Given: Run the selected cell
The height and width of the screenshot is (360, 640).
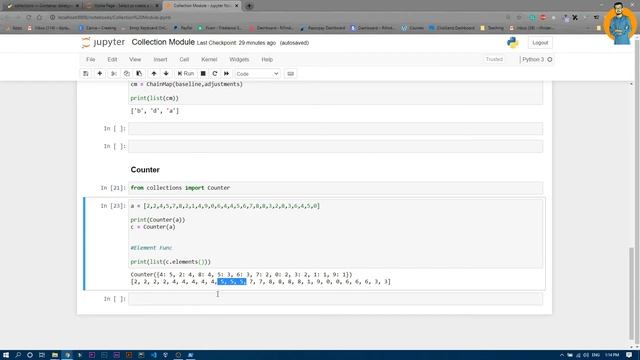Looking at the screenshot, I should click(186, 73).
